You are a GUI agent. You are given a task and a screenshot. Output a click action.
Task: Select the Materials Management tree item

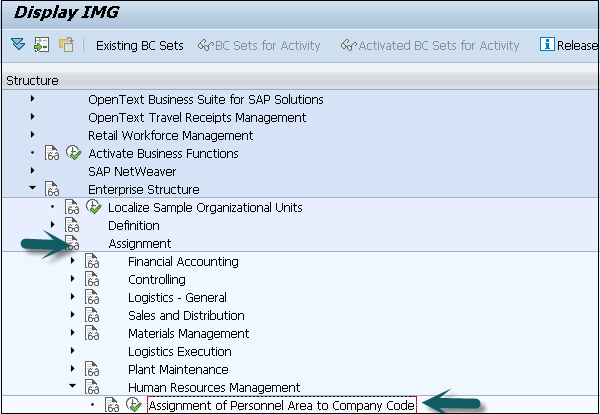click(188, 334)
